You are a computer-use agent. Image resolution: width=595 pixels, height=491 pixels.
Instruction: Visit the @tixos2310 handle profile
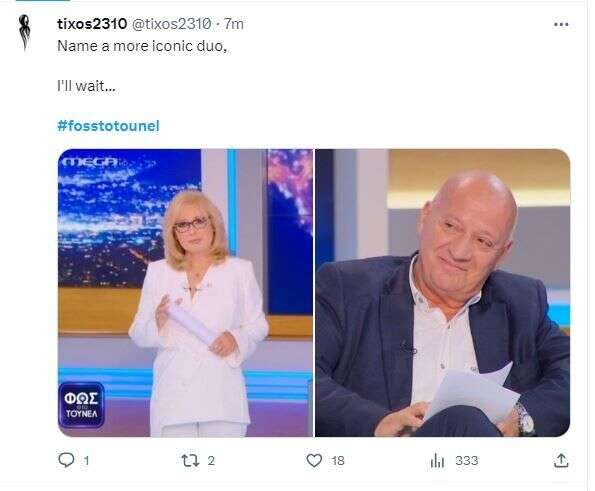click(171, 24)
